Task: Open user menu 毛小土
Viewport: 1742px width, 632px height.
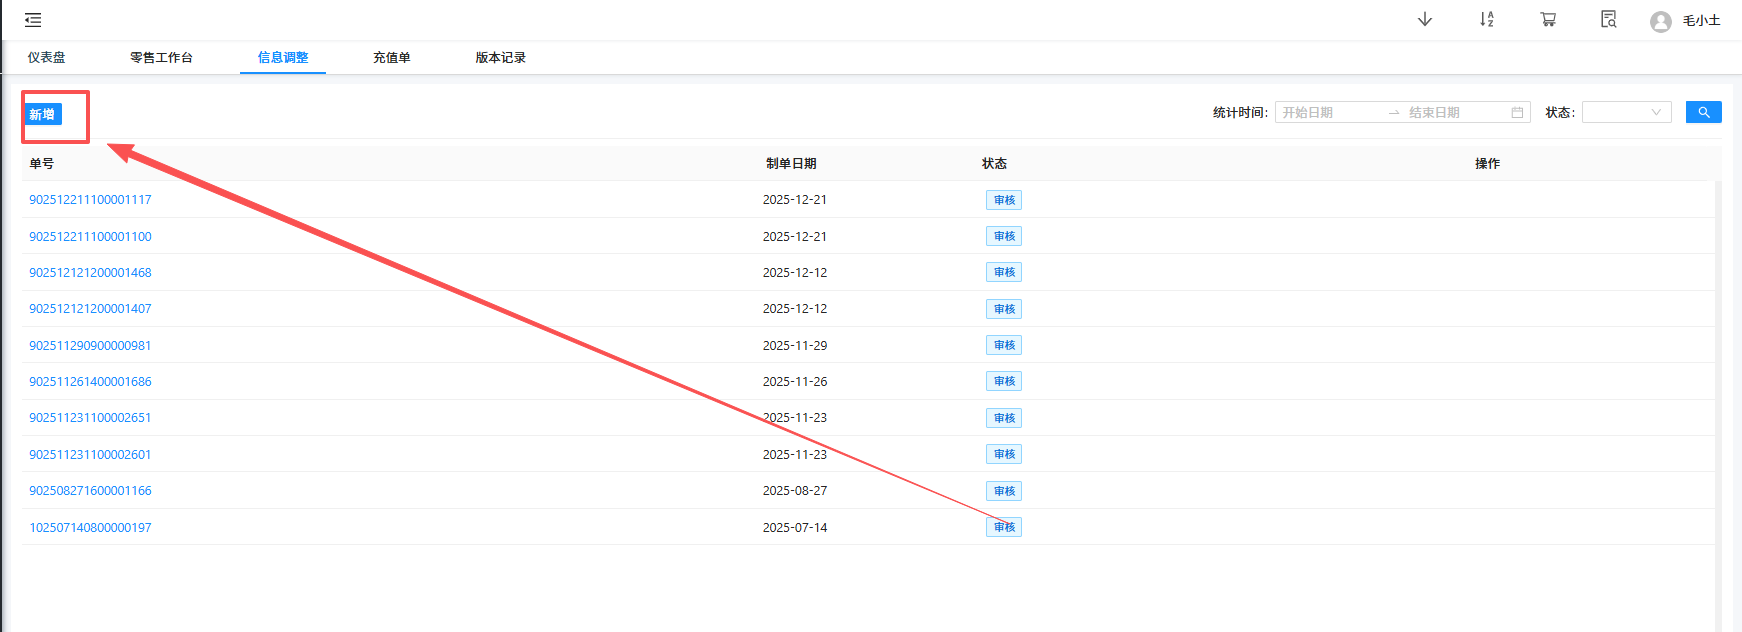Action: point(1701,21)
